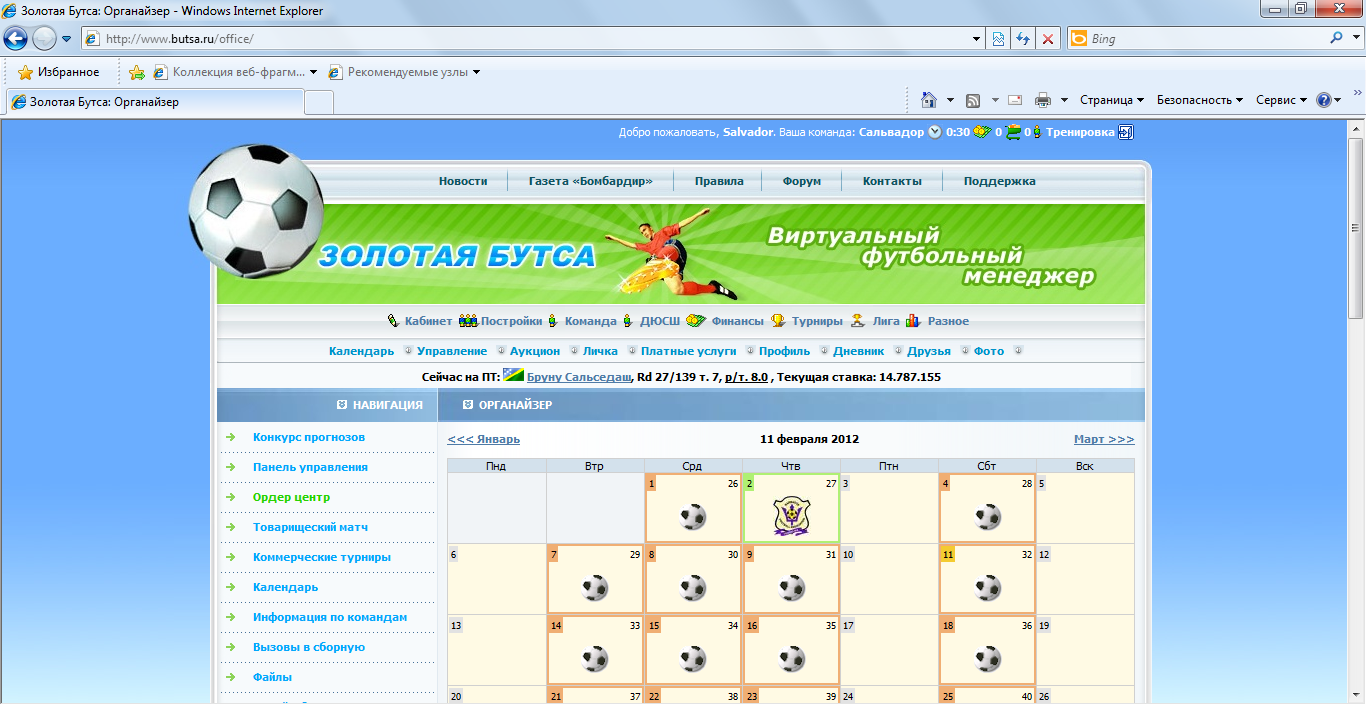The image size is (1366, 704).
Task: Open a new blank tab
Action: tap(319, 102)
